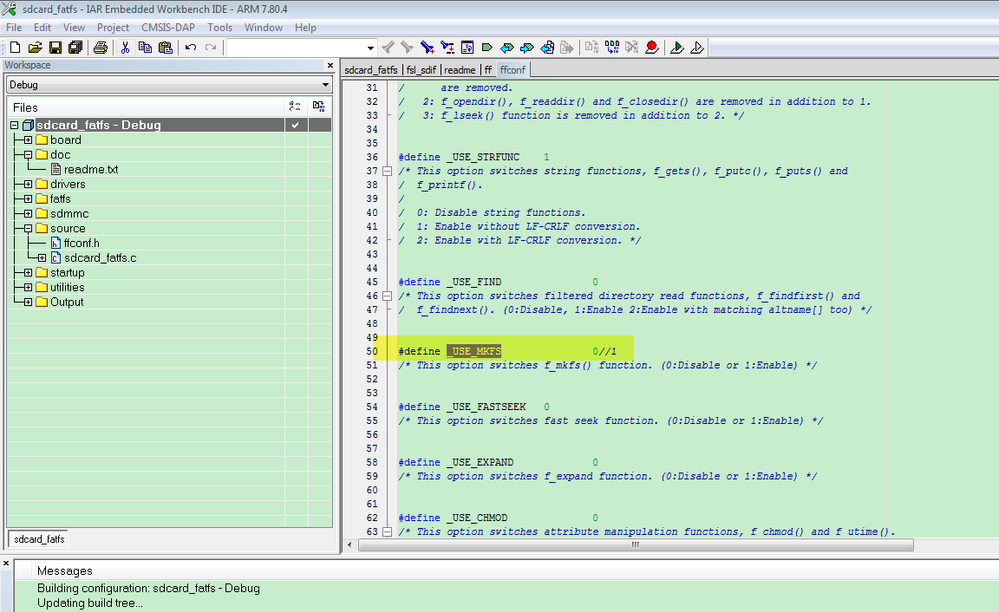Click the checkmark in the sdcard_fatfs - Debug row
The image size is (999, 612).
(x=295, y=125)
